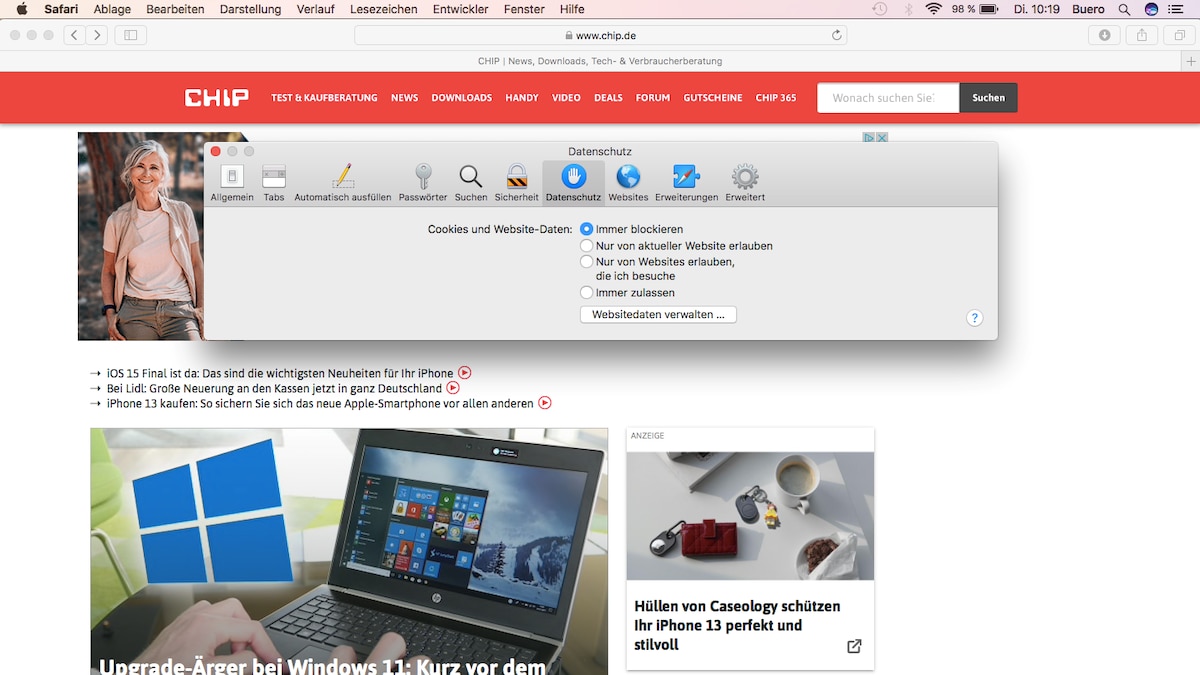Open Notification Center list icon
1200x675 pixels.
click(1176, 9)
